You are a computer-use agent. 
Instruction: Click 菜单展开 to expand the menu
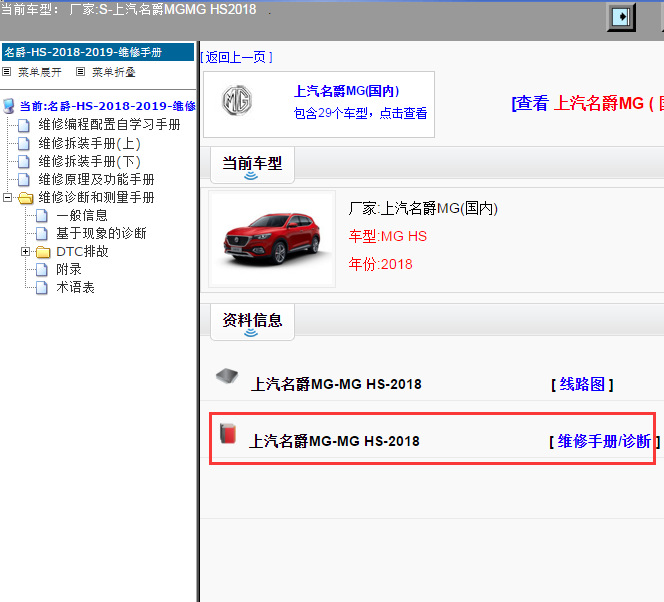pos(39,72)
